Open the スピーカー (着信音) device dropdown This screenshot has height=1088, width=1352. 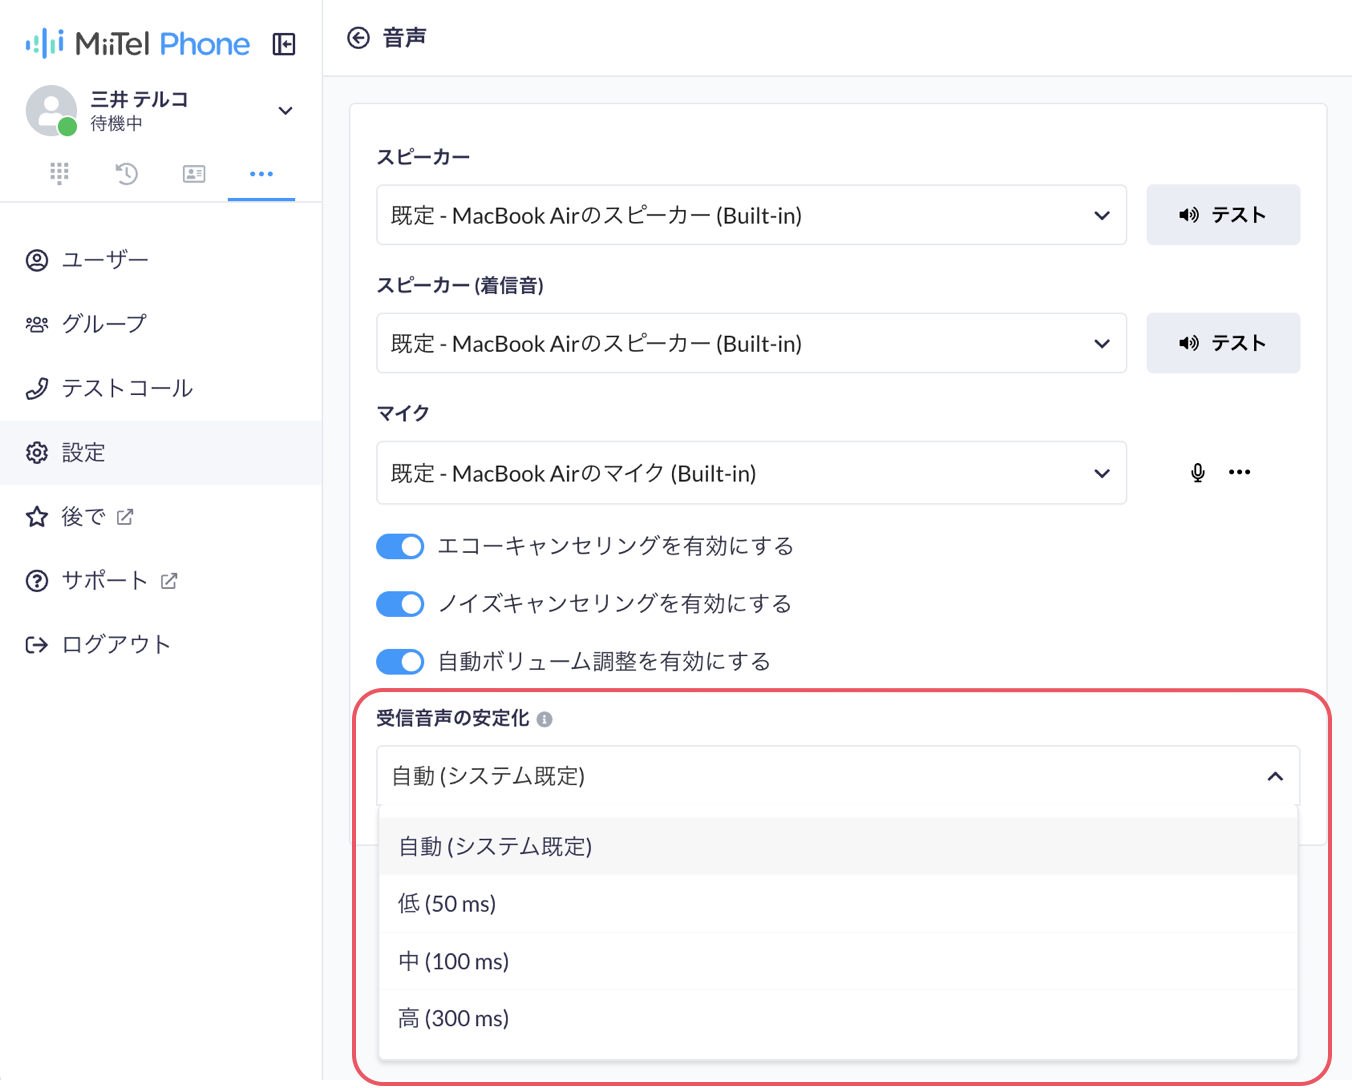click(751, 343)
